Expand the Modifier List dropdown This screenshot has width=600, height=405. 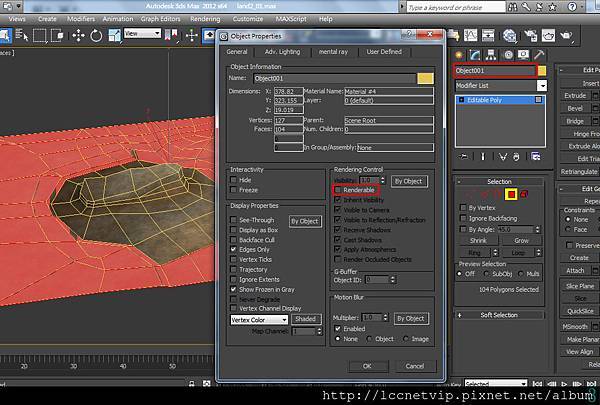542,86
